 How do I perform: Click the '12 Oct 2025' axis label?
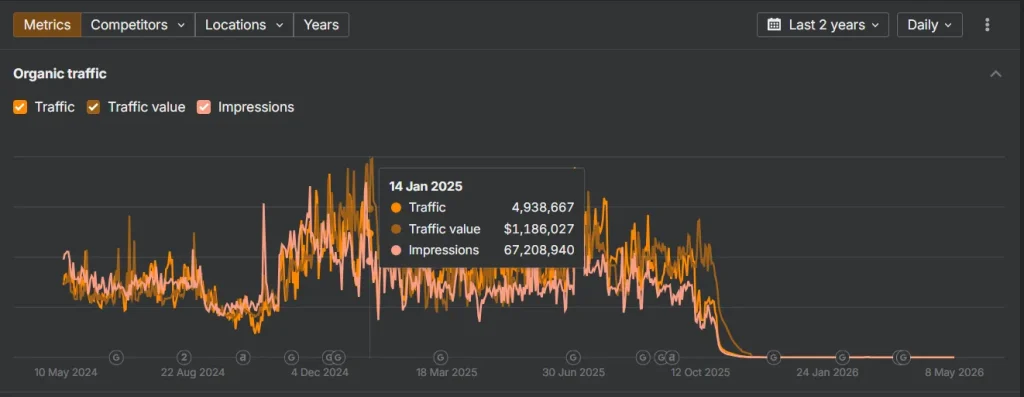(x=701, y=373)
